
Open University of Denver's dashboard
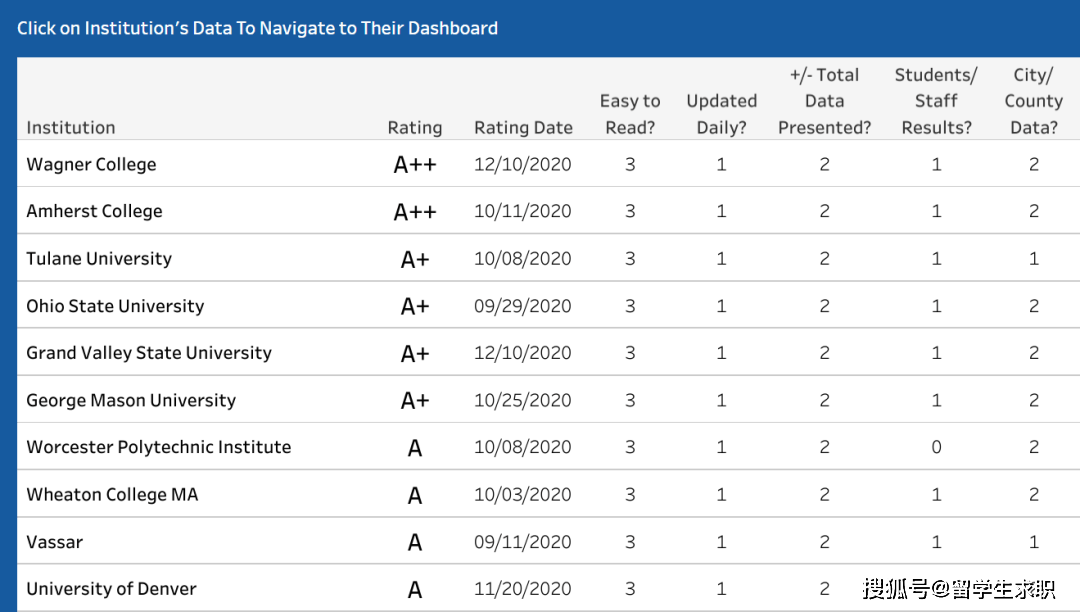(x=111, y=589)
